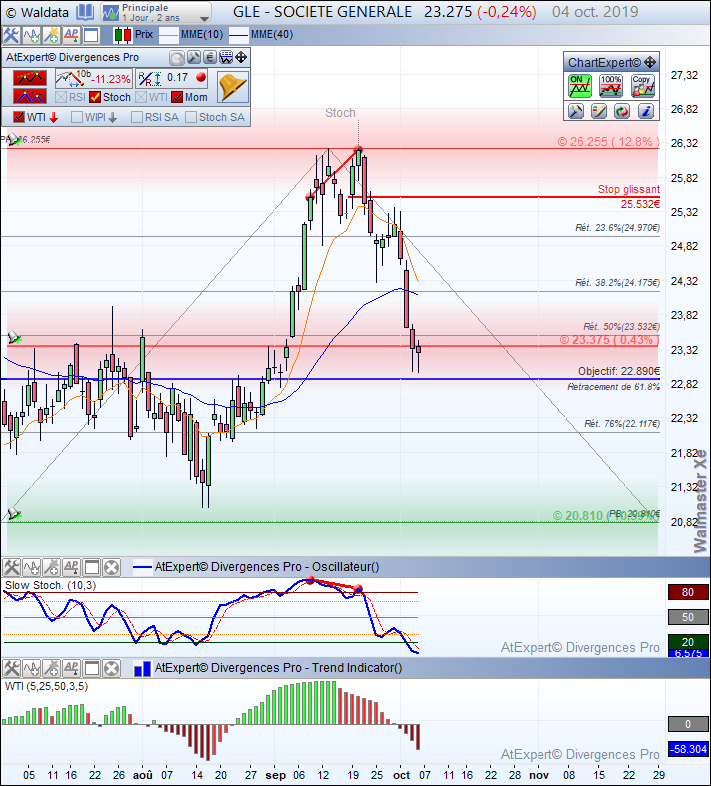Close the Oscillateur pane

[111, 567]
